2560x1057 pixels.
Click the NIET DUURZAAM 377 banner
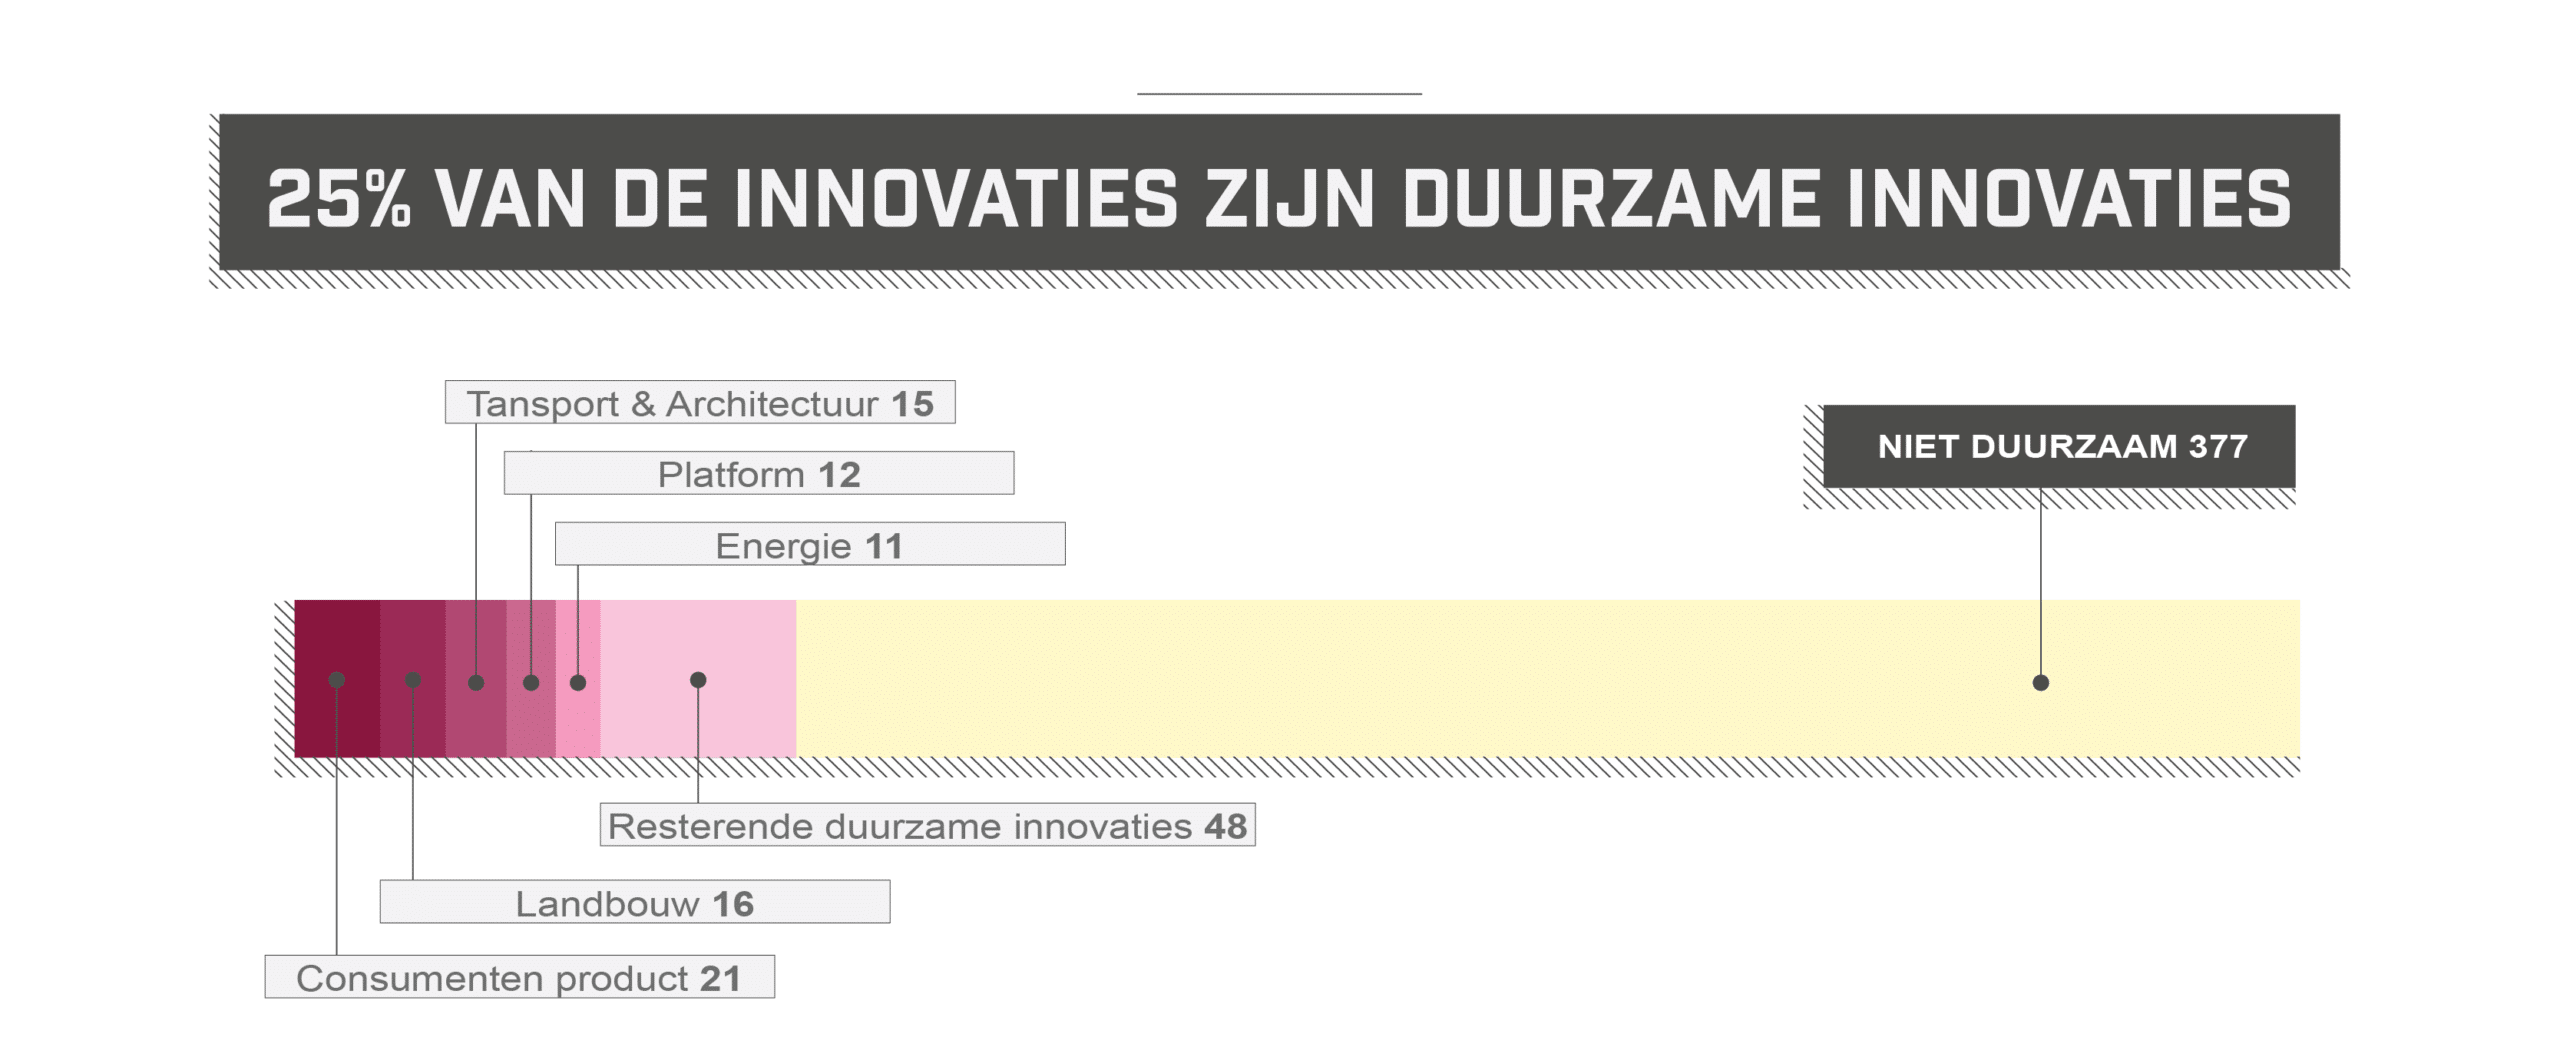(2059, 446)
